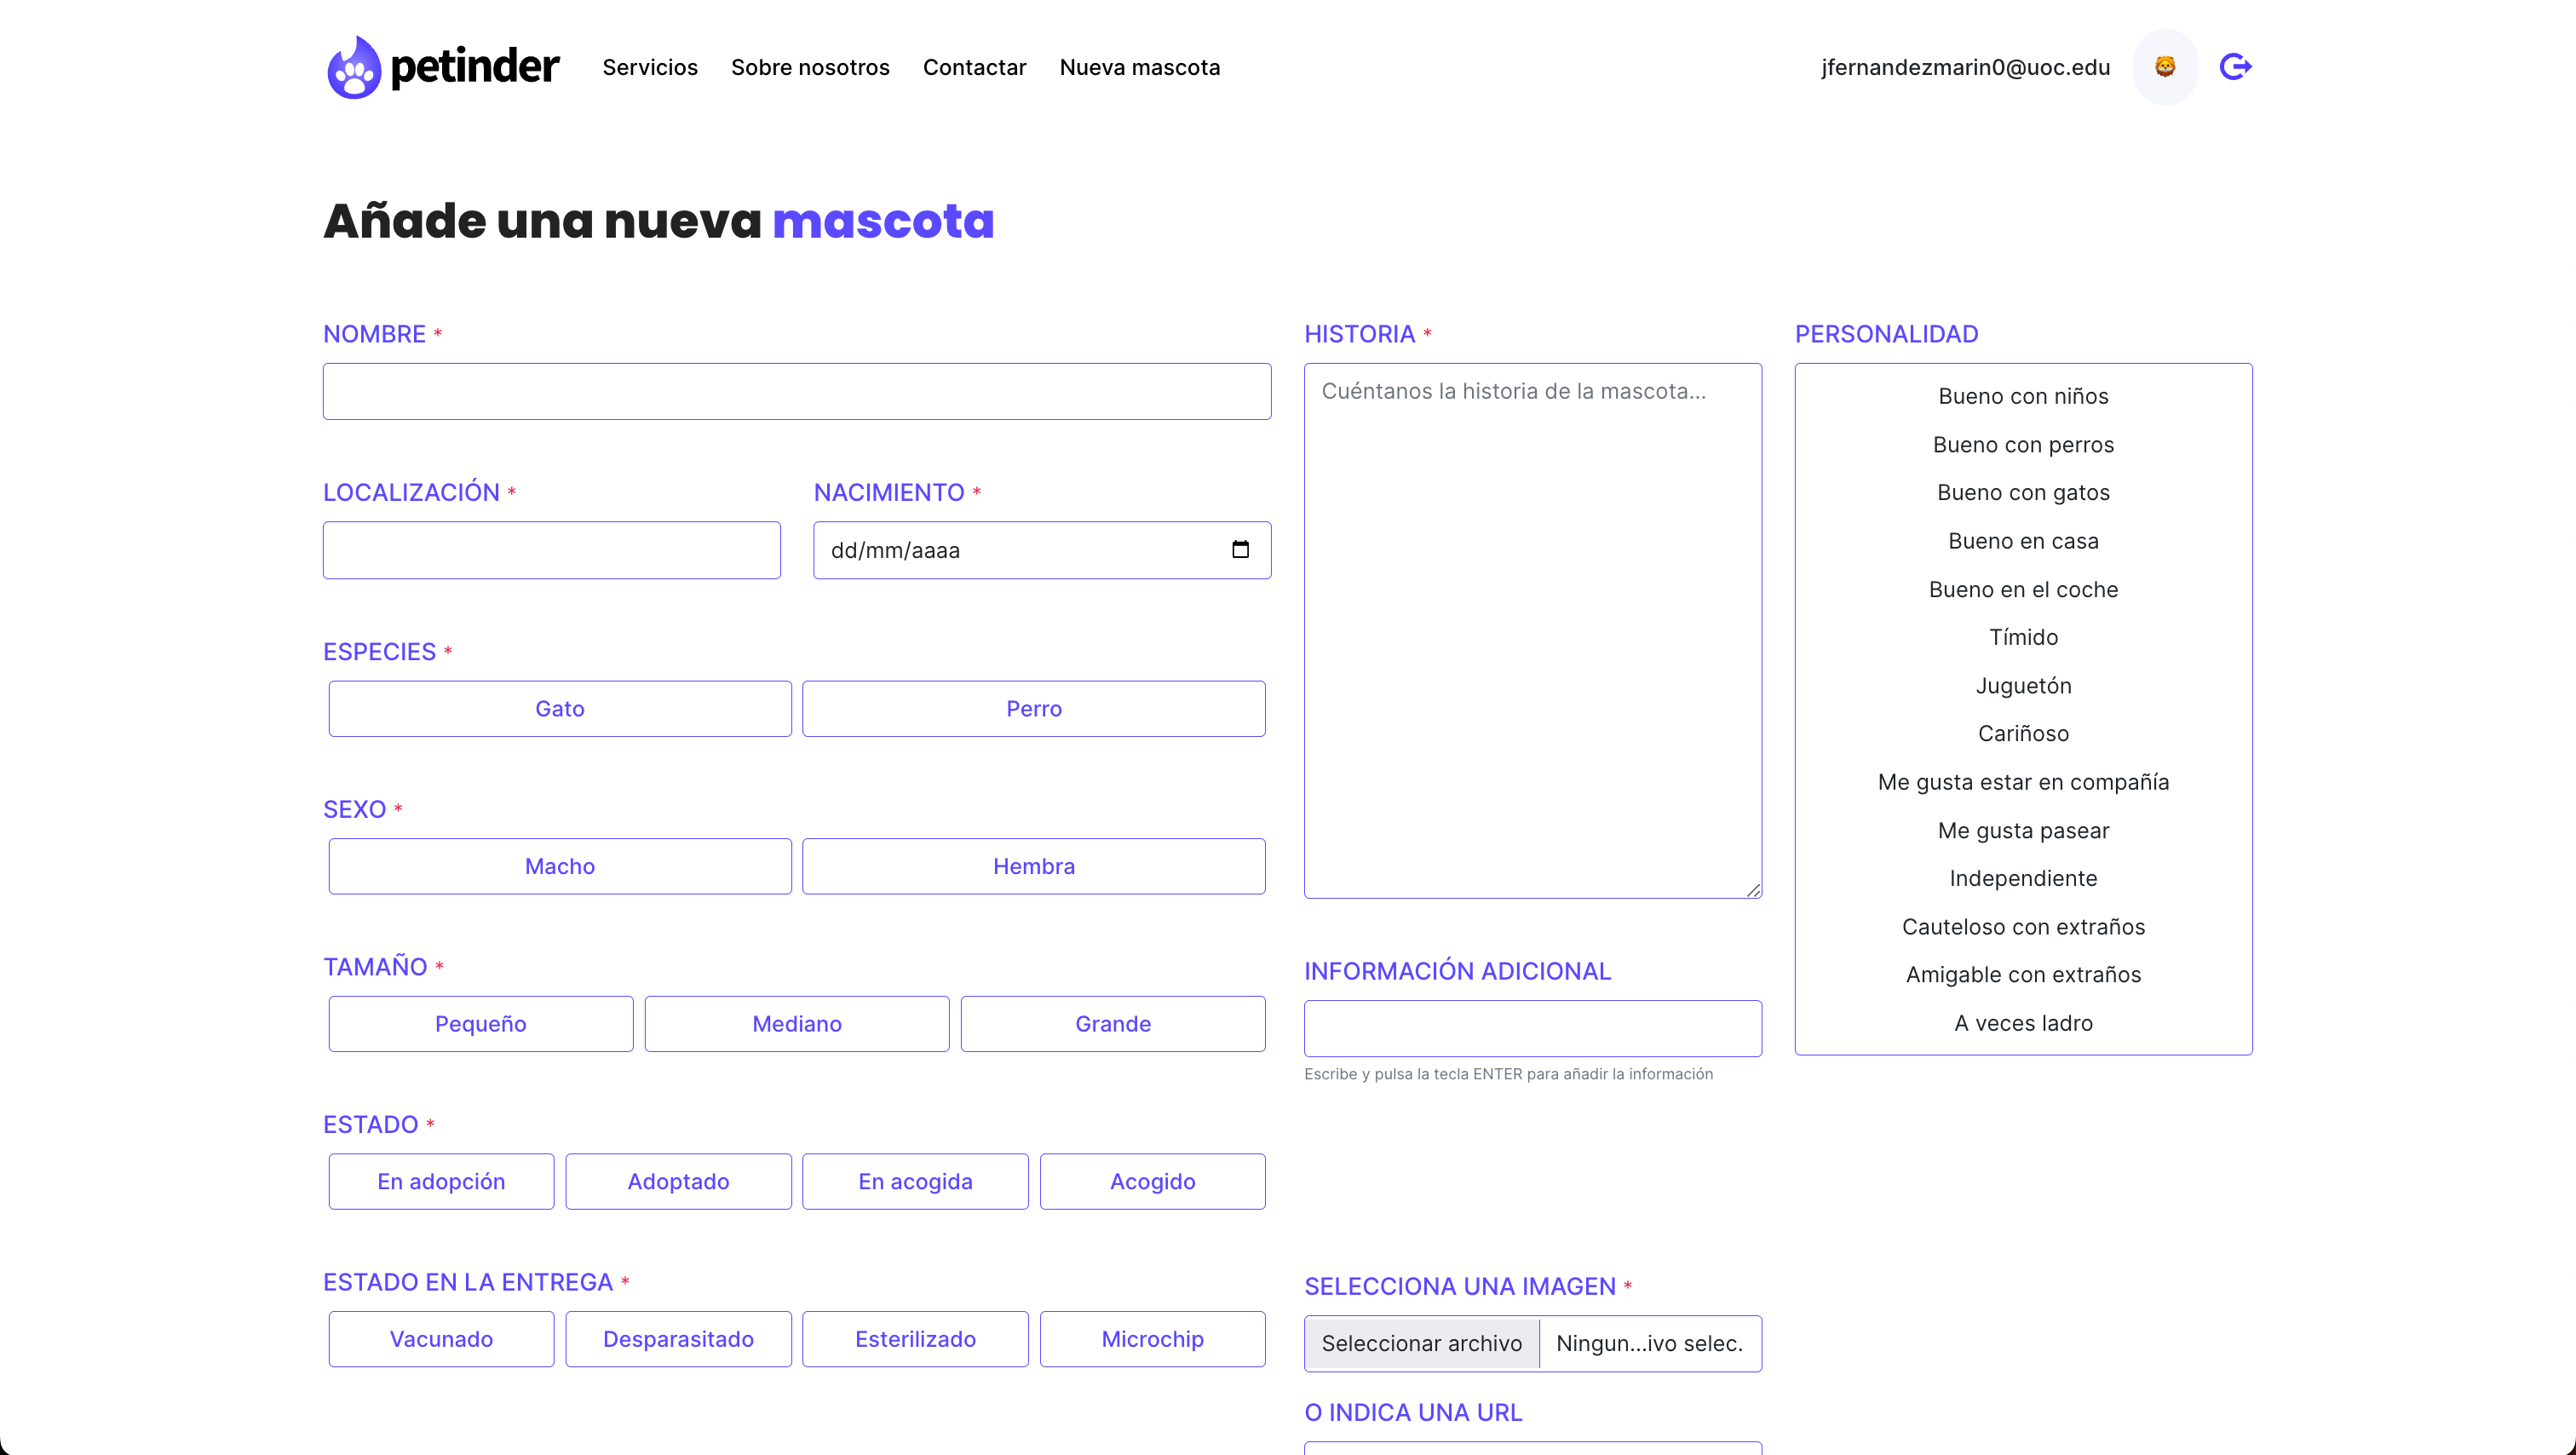Viewport: 2576px width, 1455px height.
Task: Go to Nueva mascota page
Action: tap(1139, 67)
